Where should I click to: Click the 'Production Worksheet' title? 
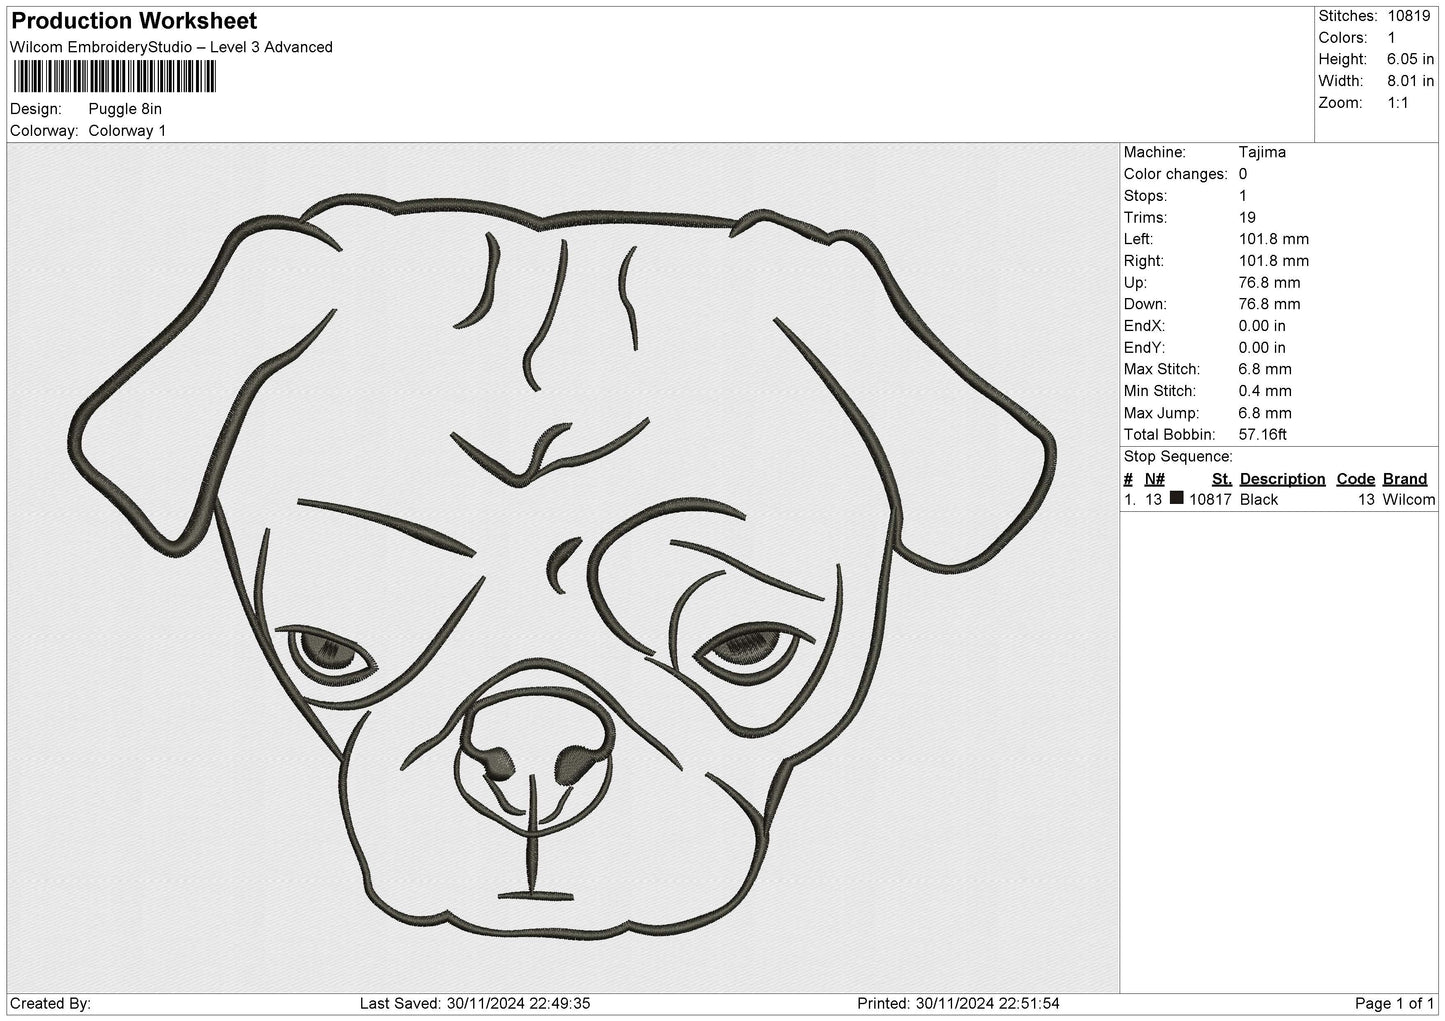pyautogui.click(x=134, y=21)
